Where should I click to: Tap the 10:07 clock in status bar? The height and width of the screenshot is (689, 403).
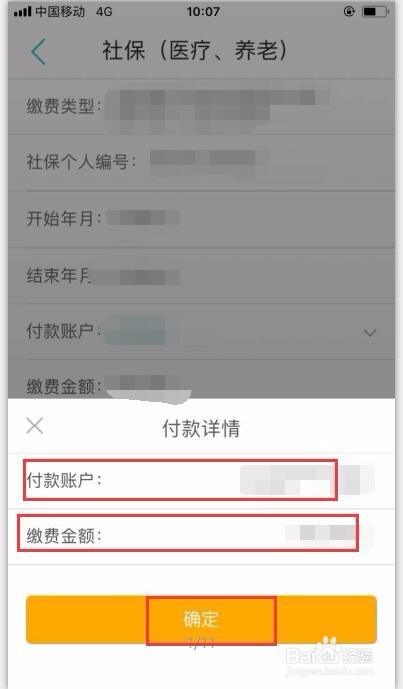click(203, 12)
